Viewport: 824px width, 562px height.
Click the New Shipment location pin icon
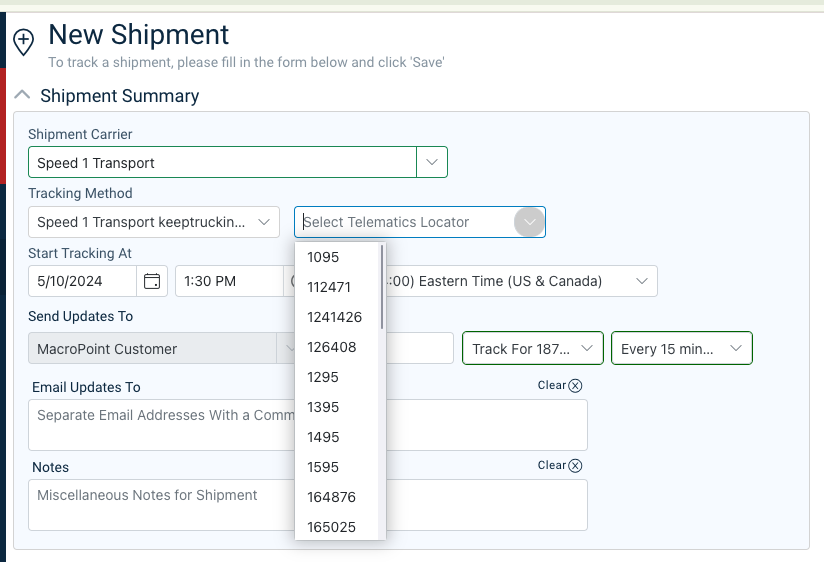24,42
